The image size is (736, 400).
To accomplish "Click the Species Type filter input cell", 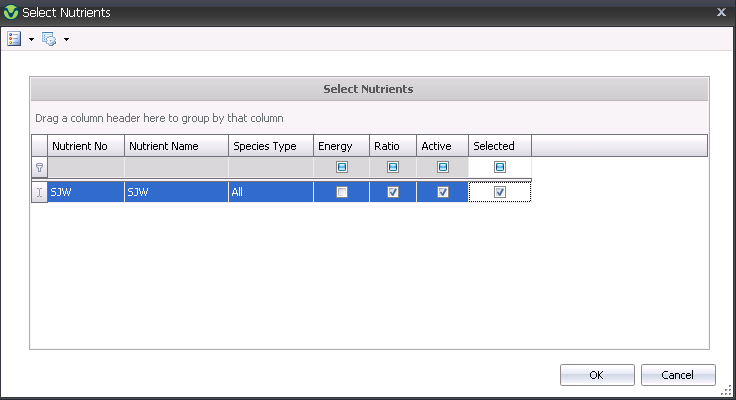I will pyautogui.click(x=271, y=167).
